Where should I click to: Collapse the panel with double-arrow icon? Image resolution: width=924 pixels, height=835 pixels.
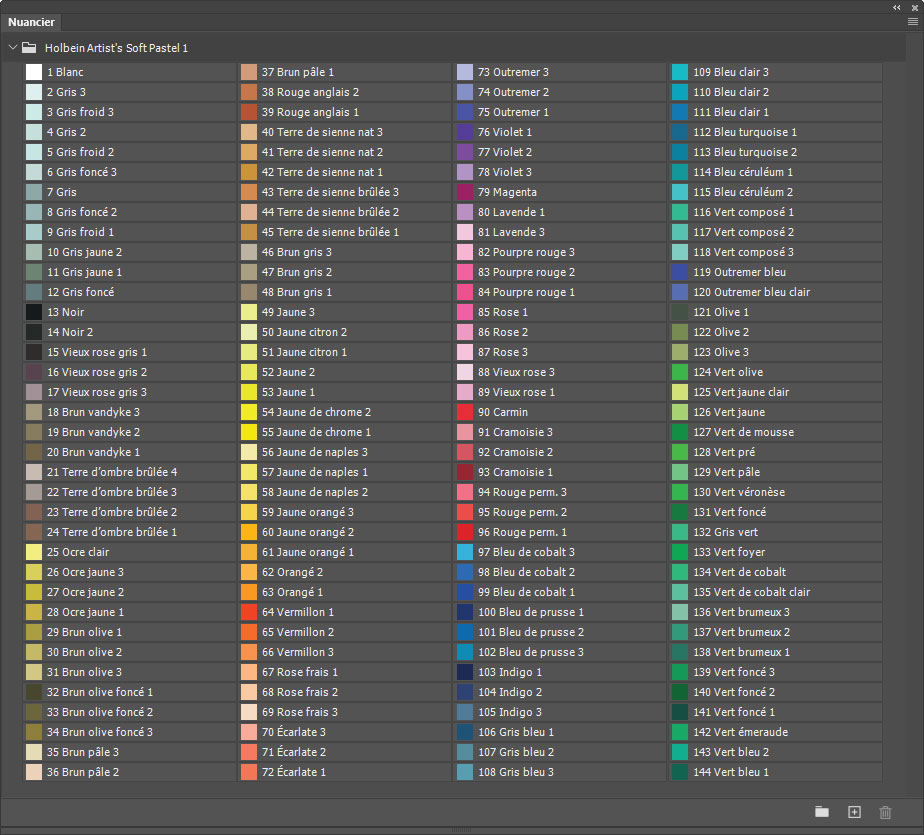(x=897, y=7)
